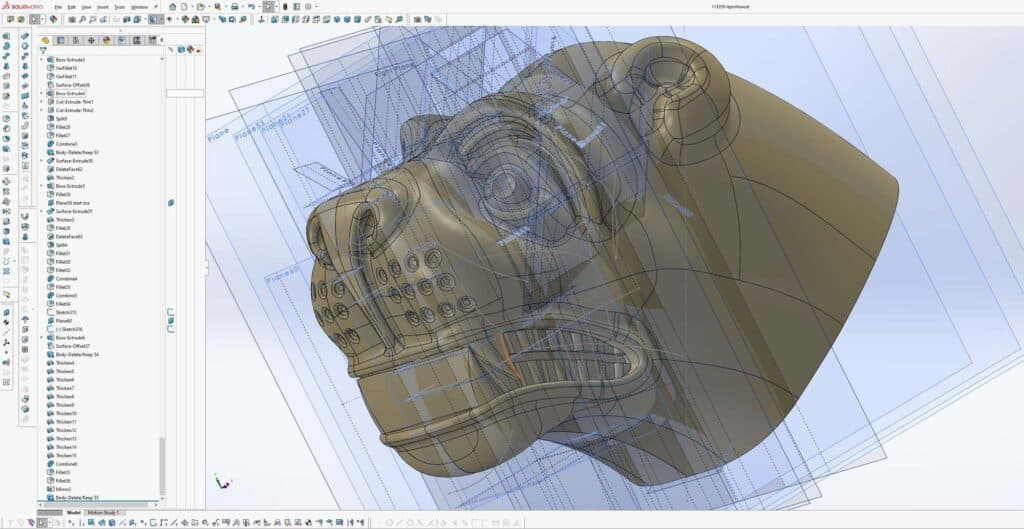Expand the Boss-Extrude3 feature
This screenshot has height=529, width=1024.
(41, 60)
